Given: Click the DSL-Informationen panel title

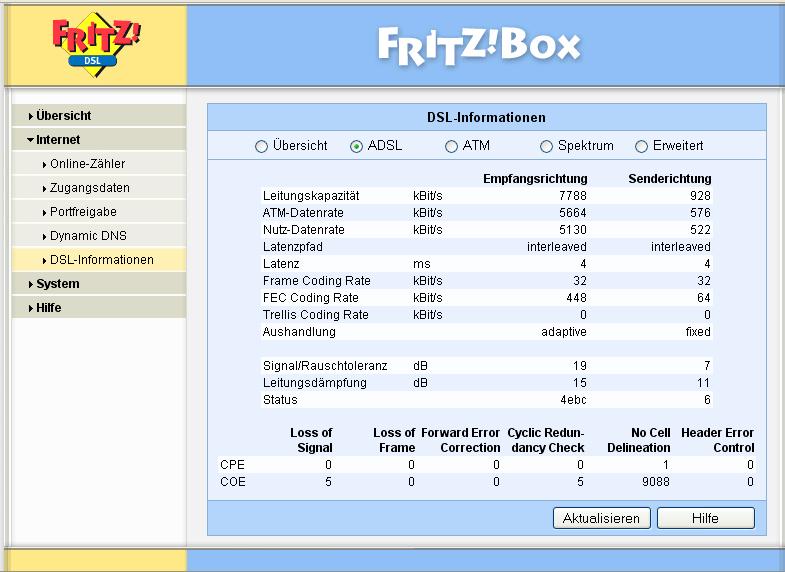Looking at the screenshot, I should point(486,118).
